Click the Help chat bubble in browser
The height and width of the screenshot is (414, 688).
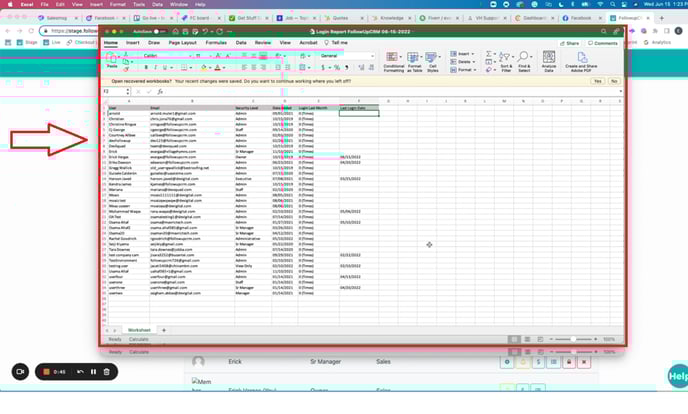click(x=678, y=376)
